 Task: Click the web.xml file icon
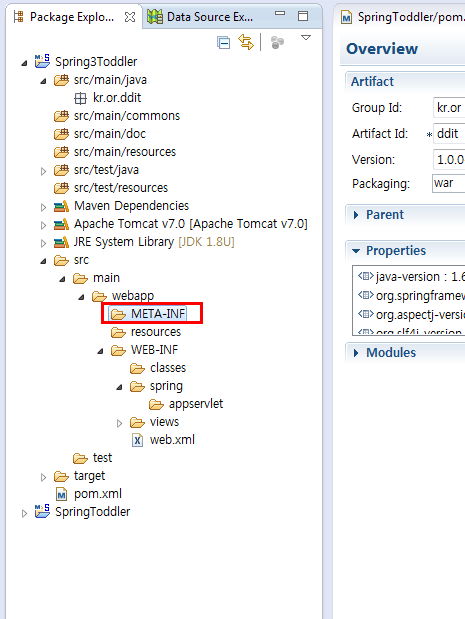click(137, 440)
